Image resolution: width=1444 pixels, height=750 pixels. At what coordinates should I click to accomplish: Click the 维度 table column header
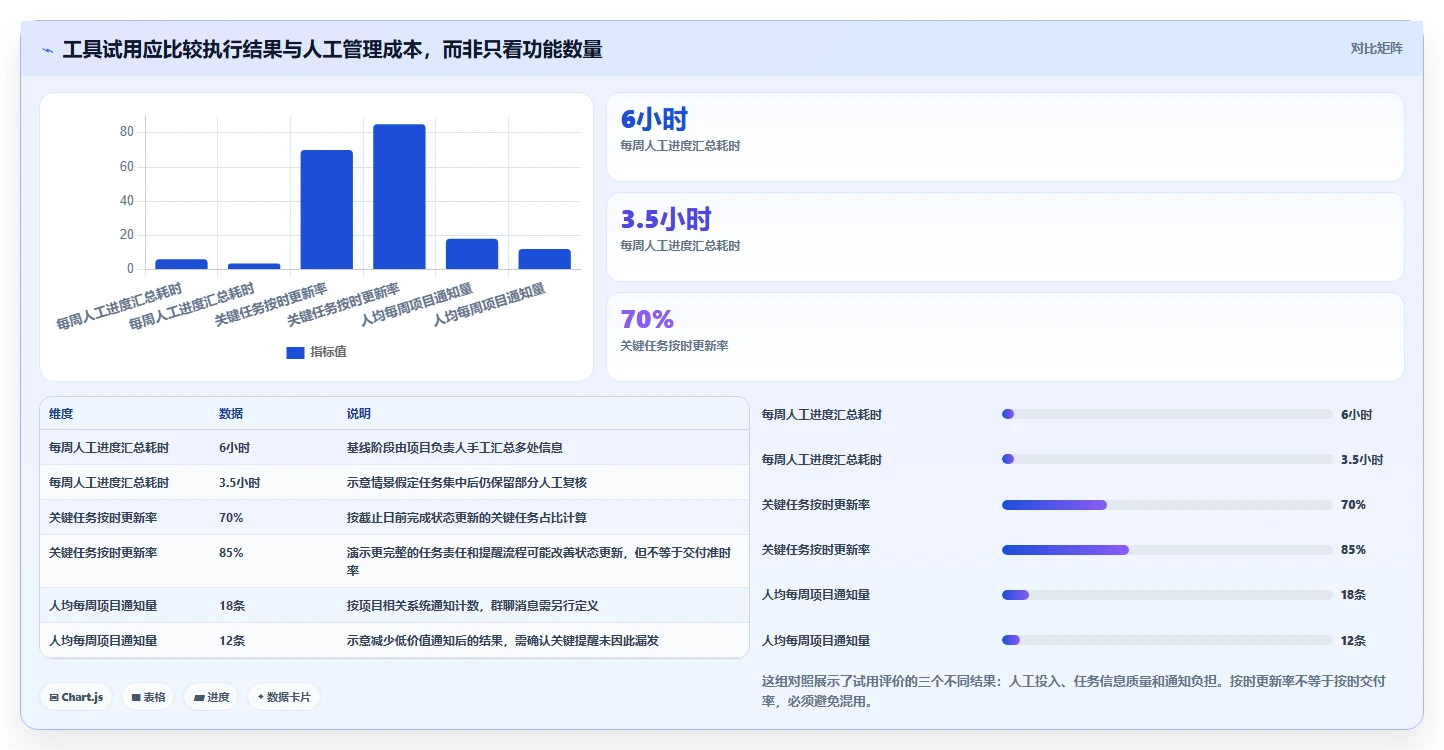click(x=61, y=414)
